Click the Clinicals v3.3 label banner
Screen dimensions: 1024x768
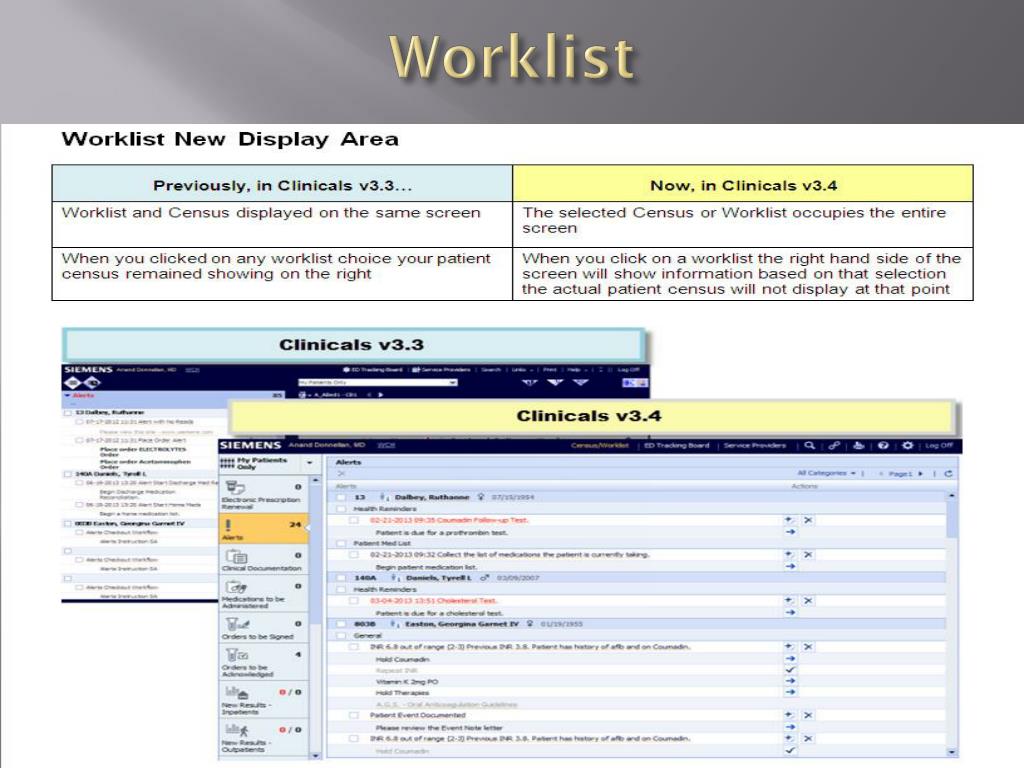click(353, 345)
